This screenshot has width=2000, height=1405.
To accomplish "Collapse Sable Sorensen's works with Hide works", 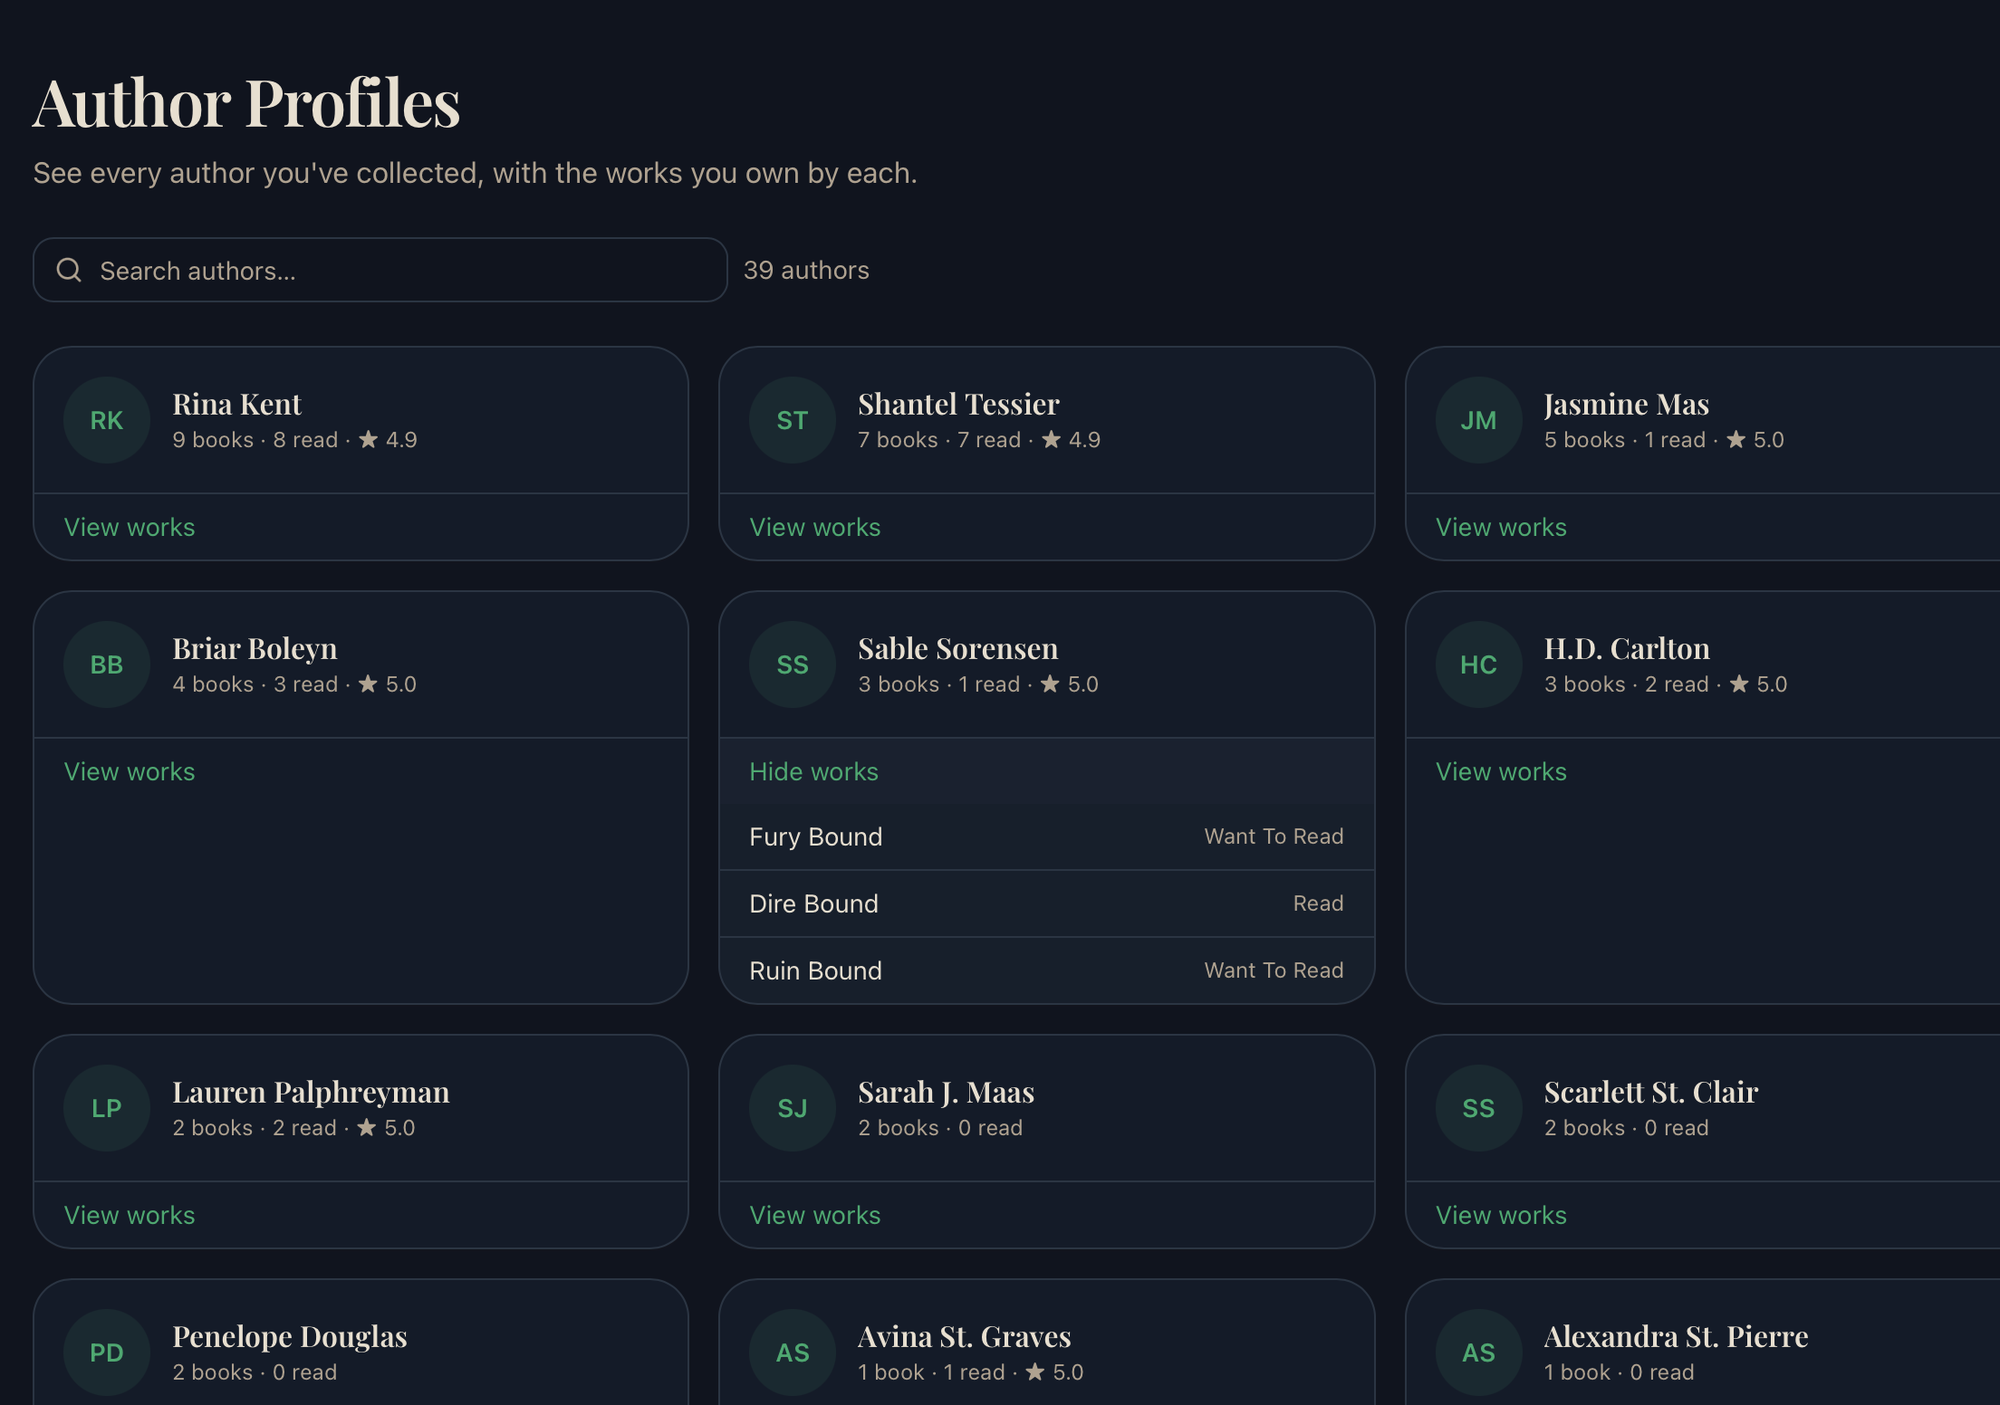I will pos(814,772).
